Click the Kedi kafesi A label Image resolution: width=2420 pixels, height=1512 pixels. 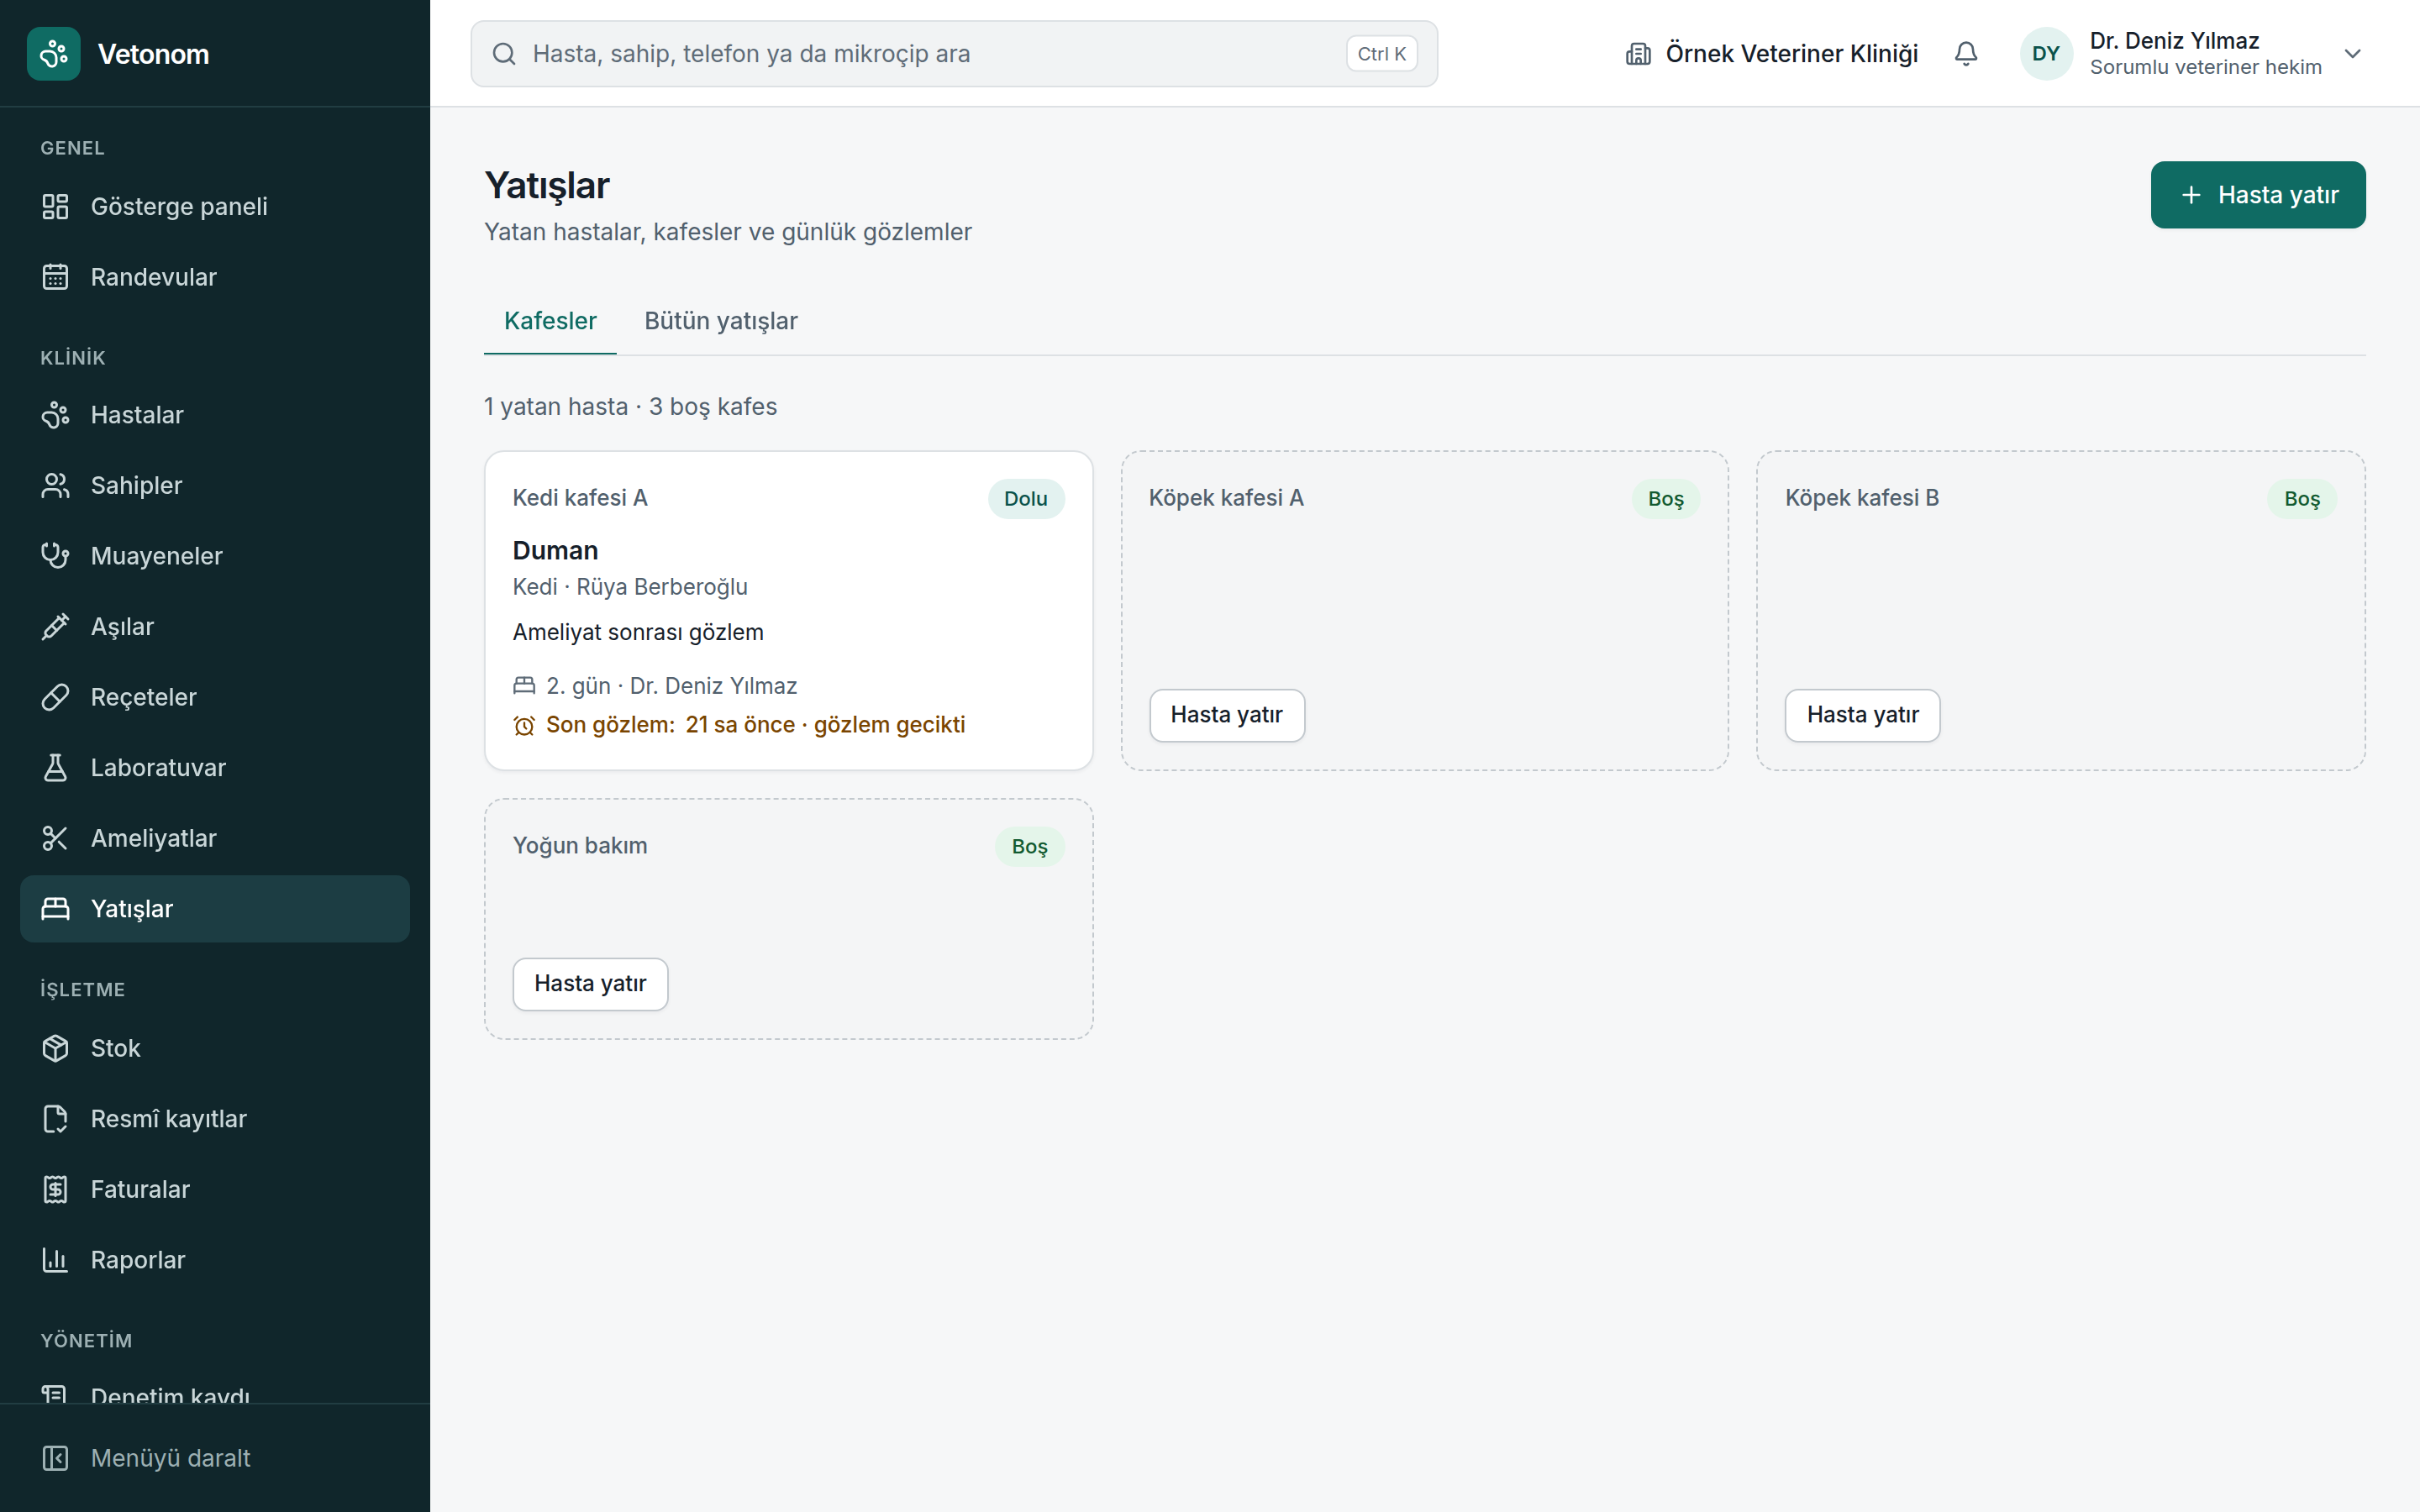tap(580, 498)
